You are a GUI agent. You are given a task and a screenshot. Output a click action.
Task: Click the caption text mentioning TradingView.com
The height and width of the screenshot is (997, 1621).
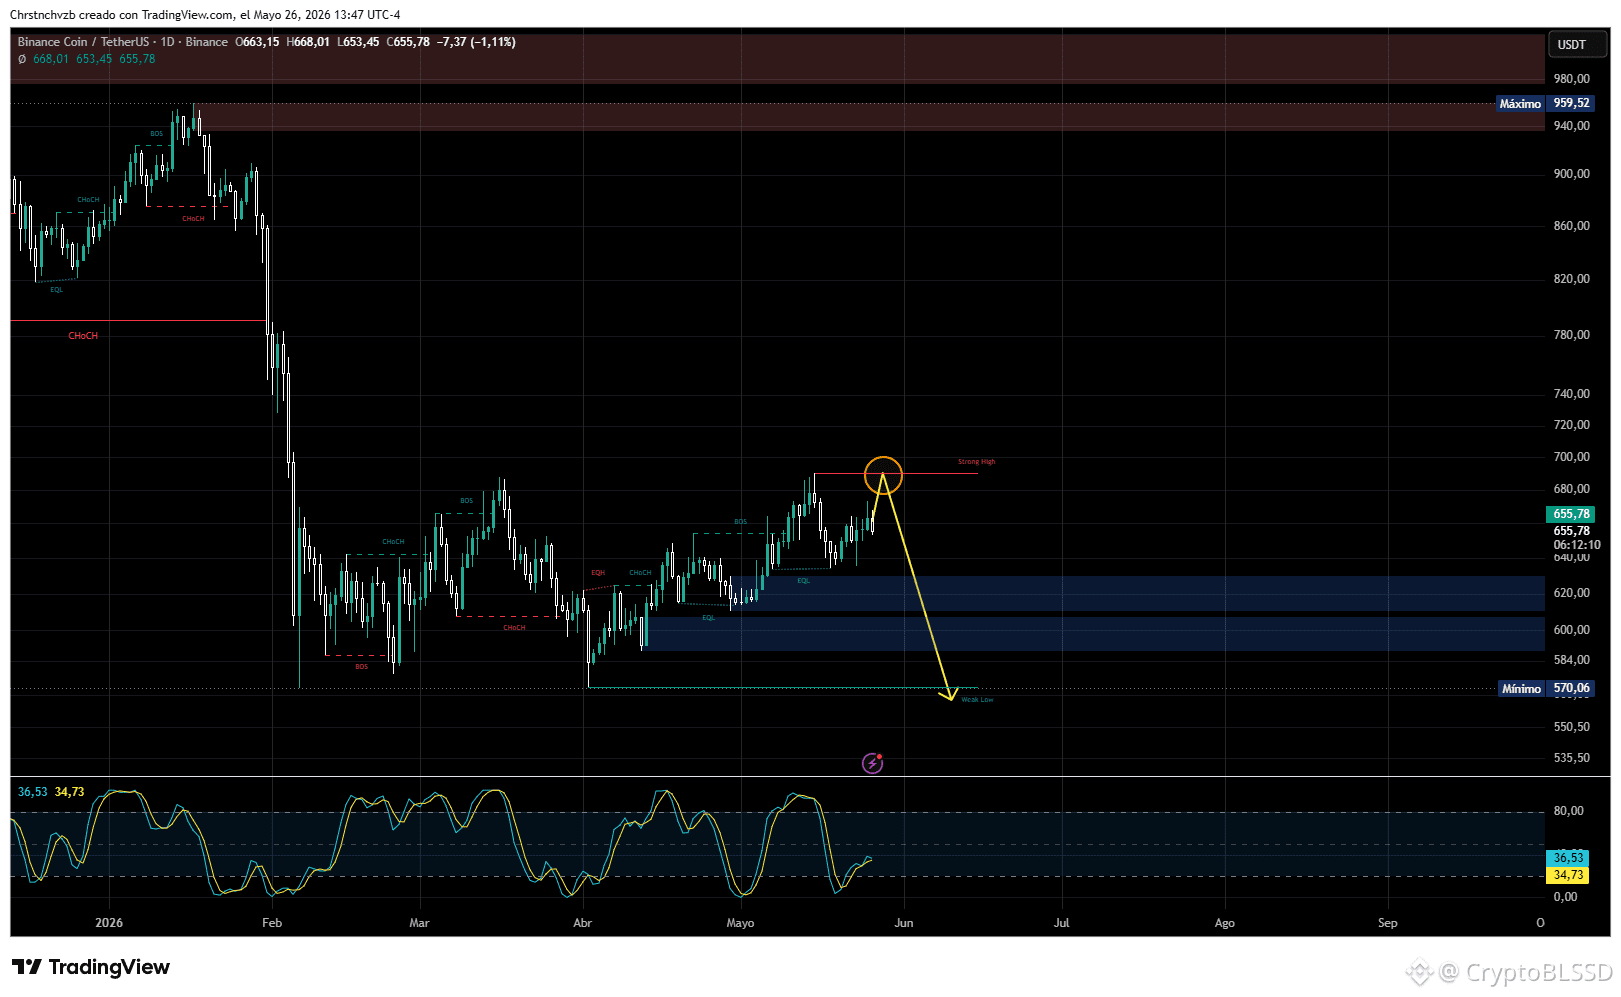[x=205, y=15]
